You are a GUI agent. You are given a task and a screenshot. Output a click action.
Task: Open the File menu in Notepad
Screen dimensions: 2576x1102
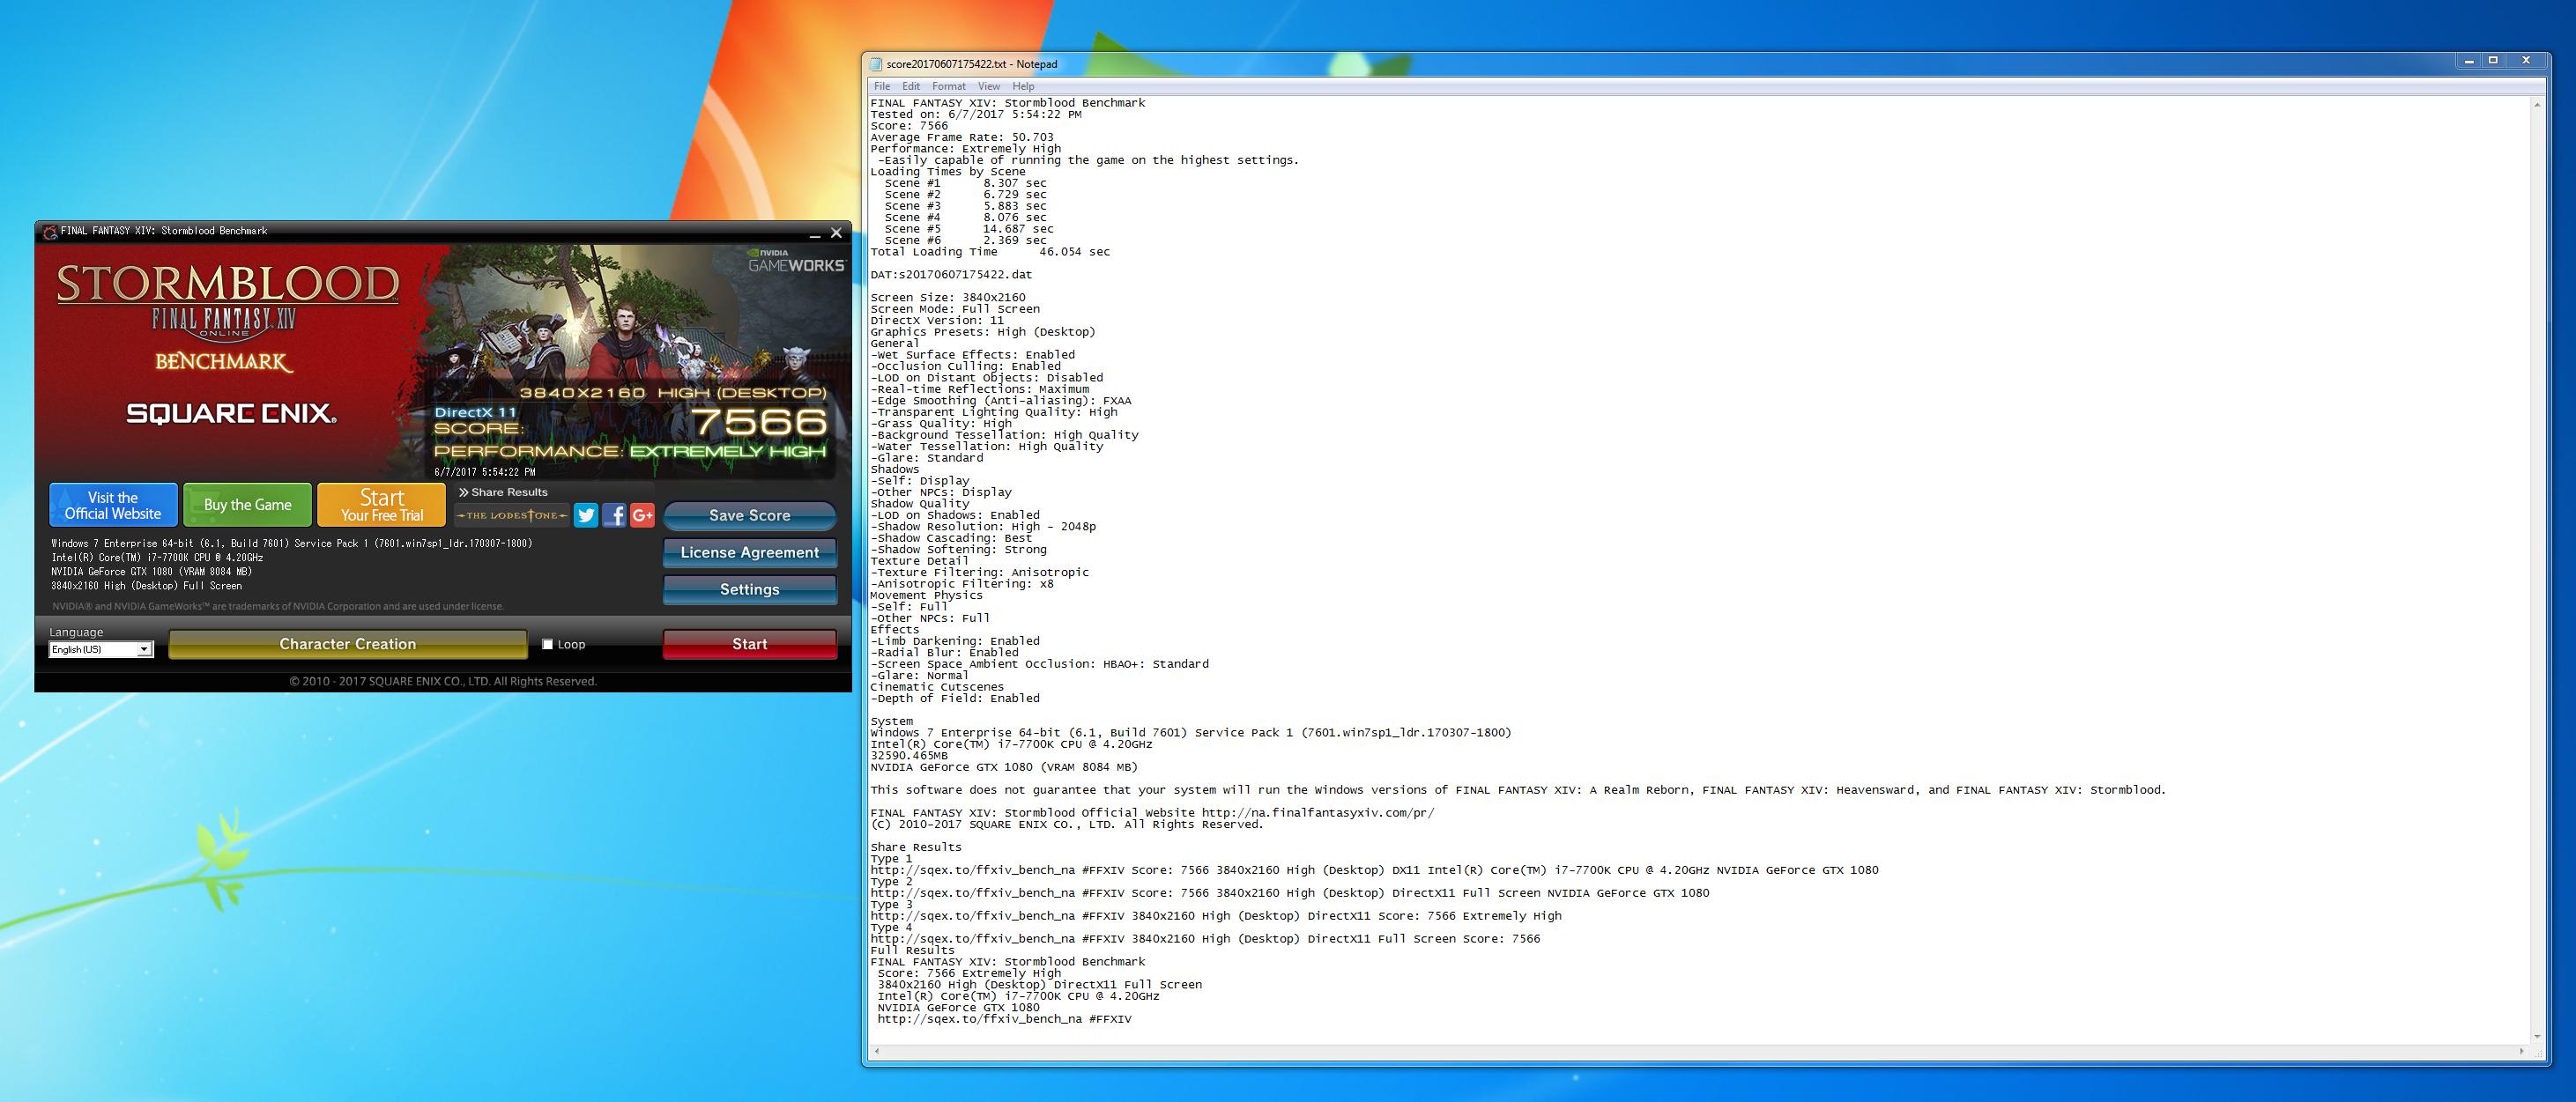point(881,87)
